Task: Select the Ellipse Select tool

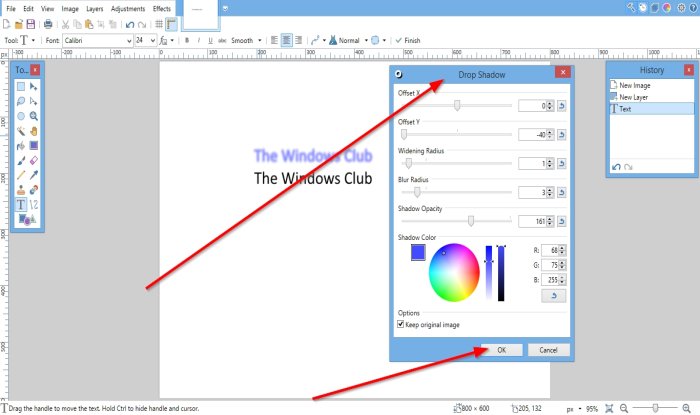Action: coord(21,116)
